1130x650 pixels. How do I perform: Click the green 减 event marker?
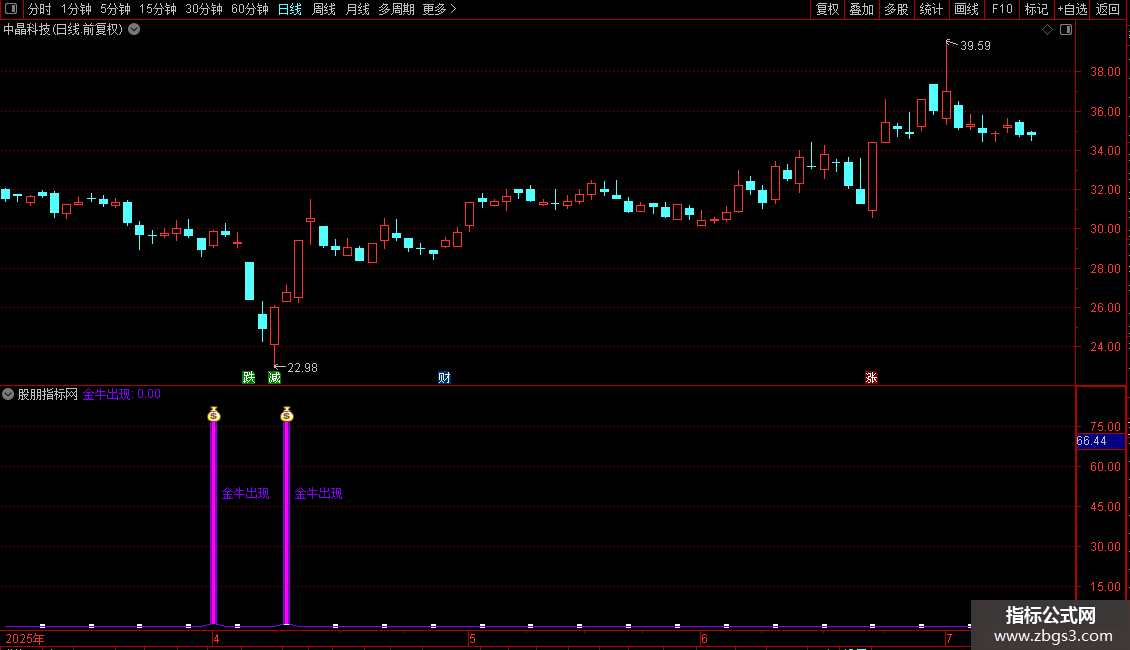[x=274, y=378]
